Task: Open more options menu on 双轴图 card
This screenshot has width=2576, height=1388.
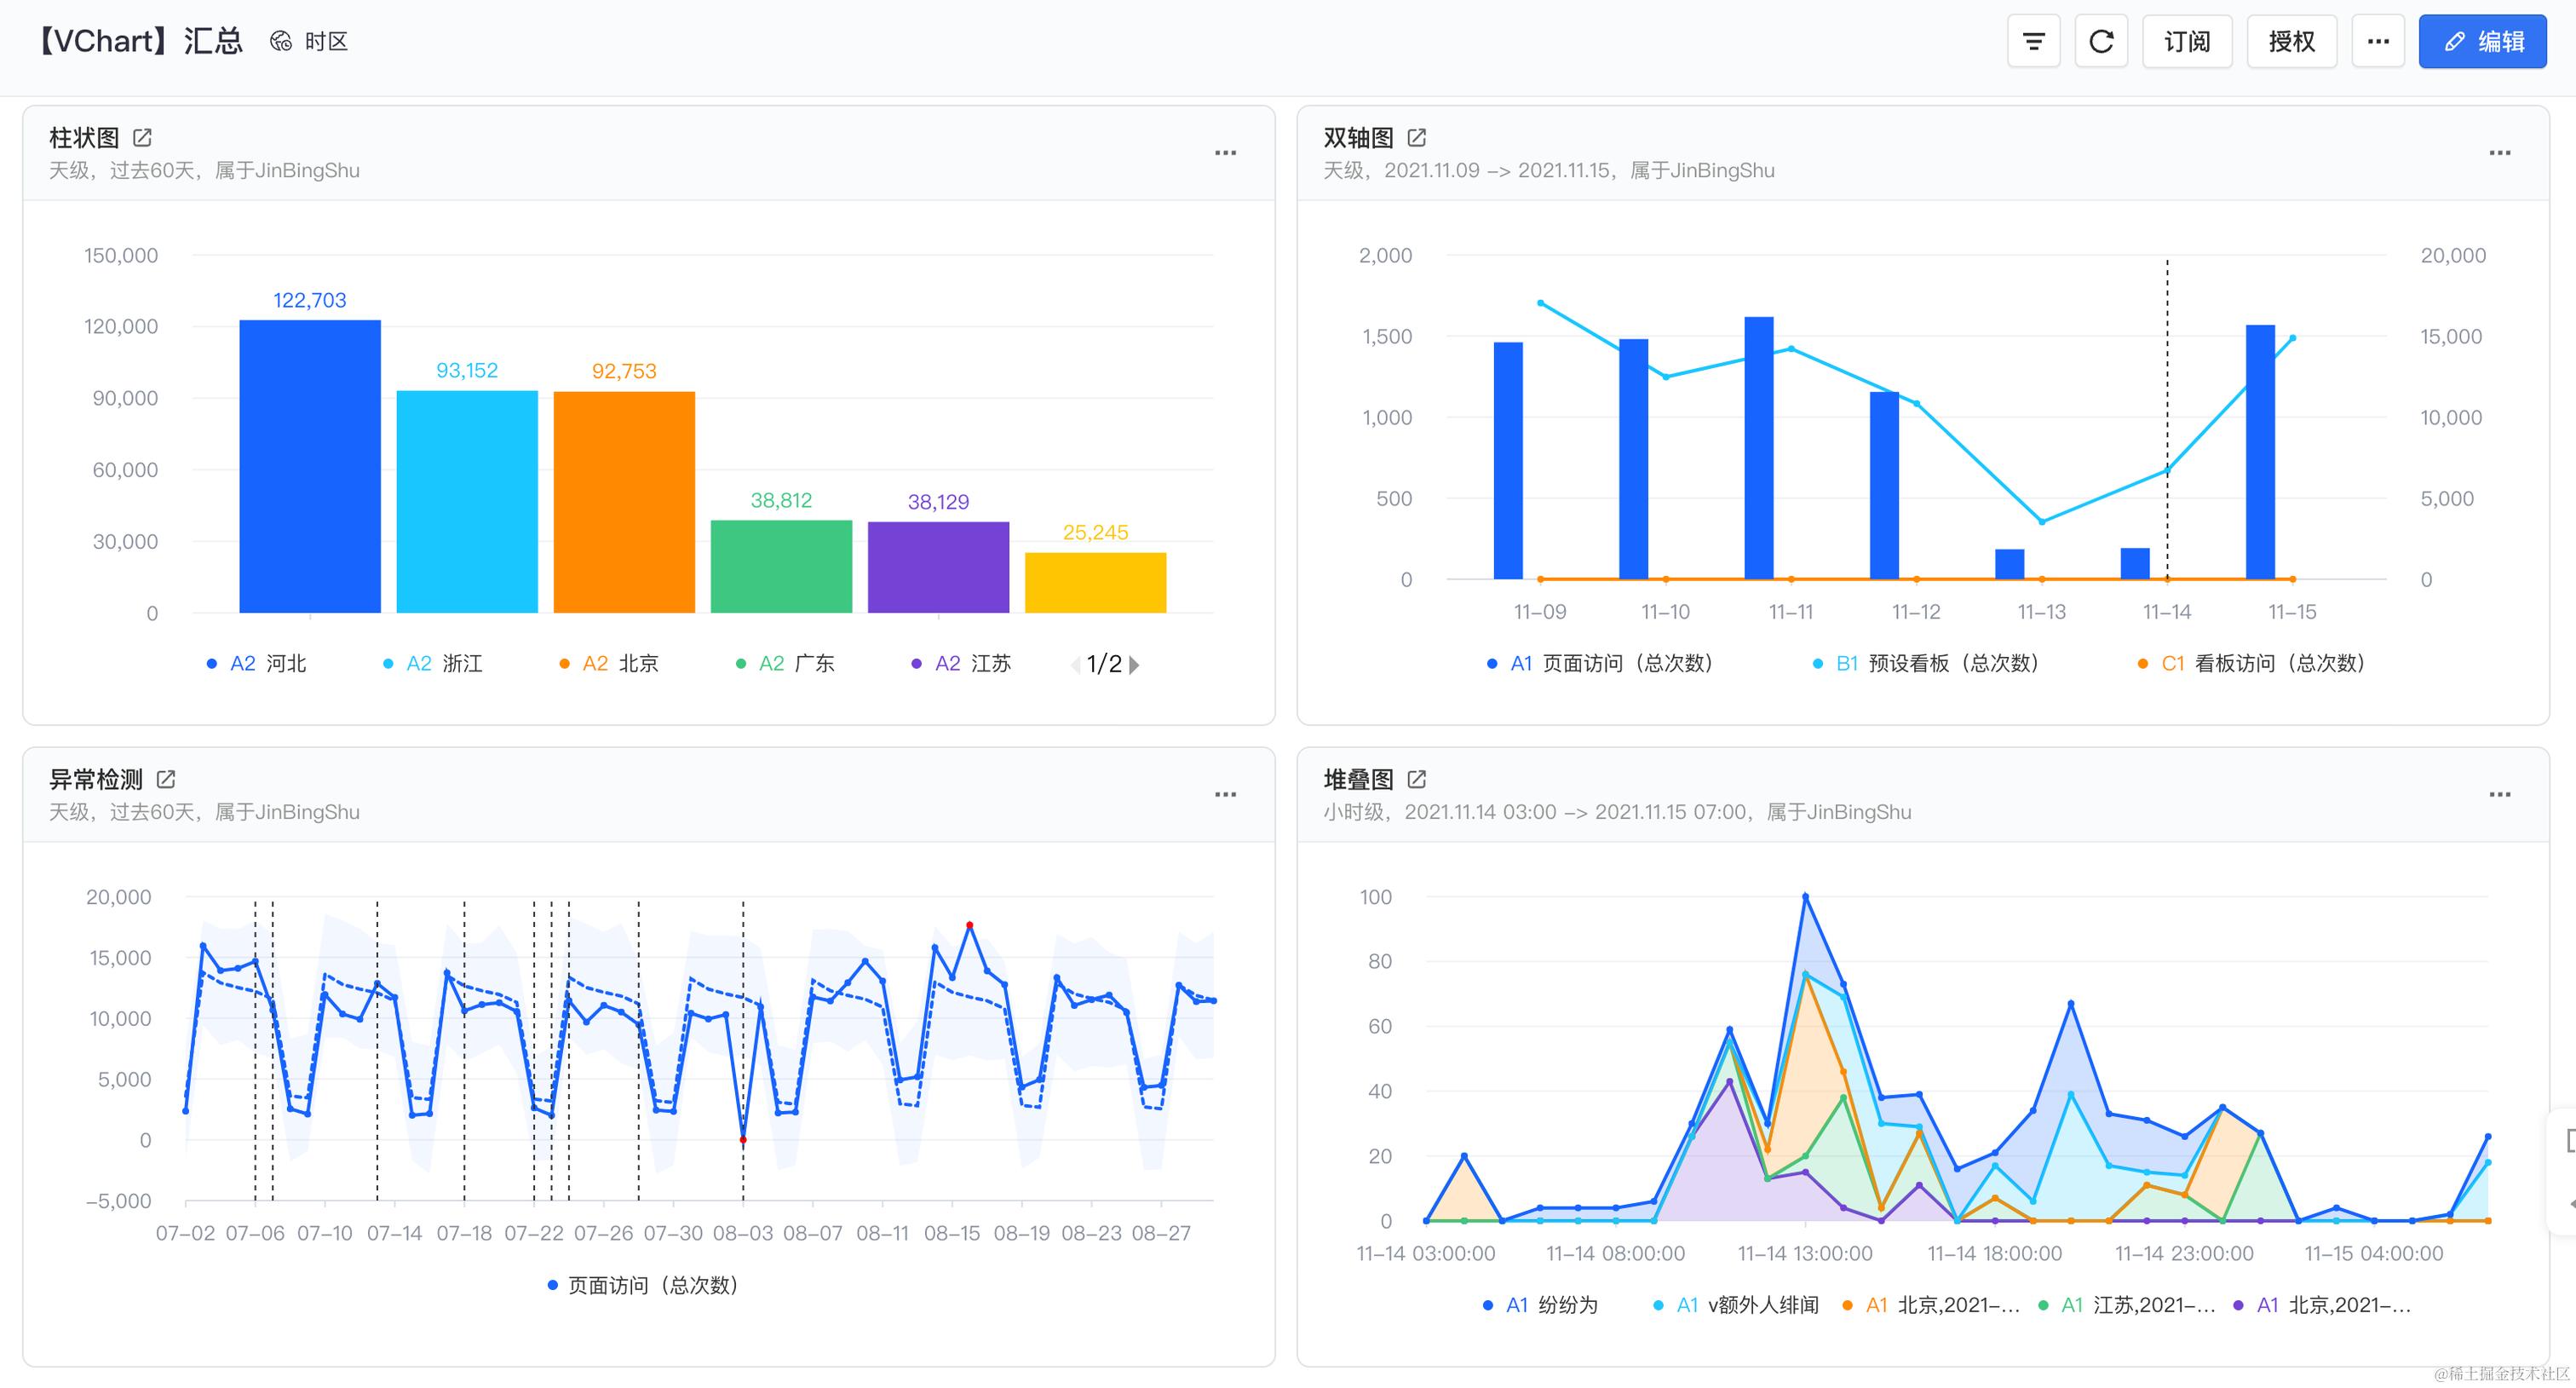Action: [x=2499, y=153]
